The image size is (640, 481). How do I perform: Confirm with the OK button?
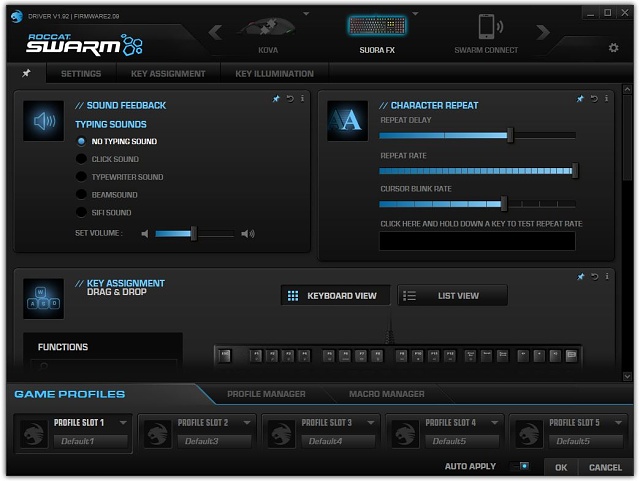[561, 467]
